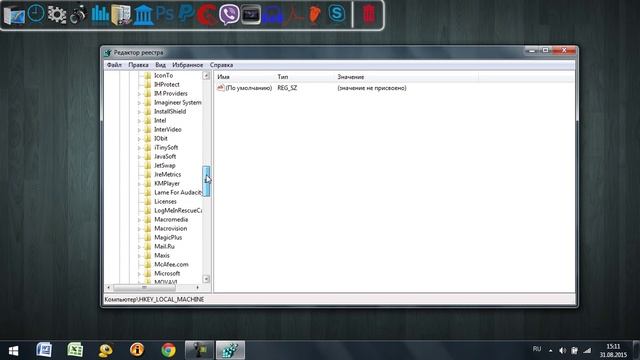Open Excel from the taskbar
The image size is (640, 360).
coord(75,350)
